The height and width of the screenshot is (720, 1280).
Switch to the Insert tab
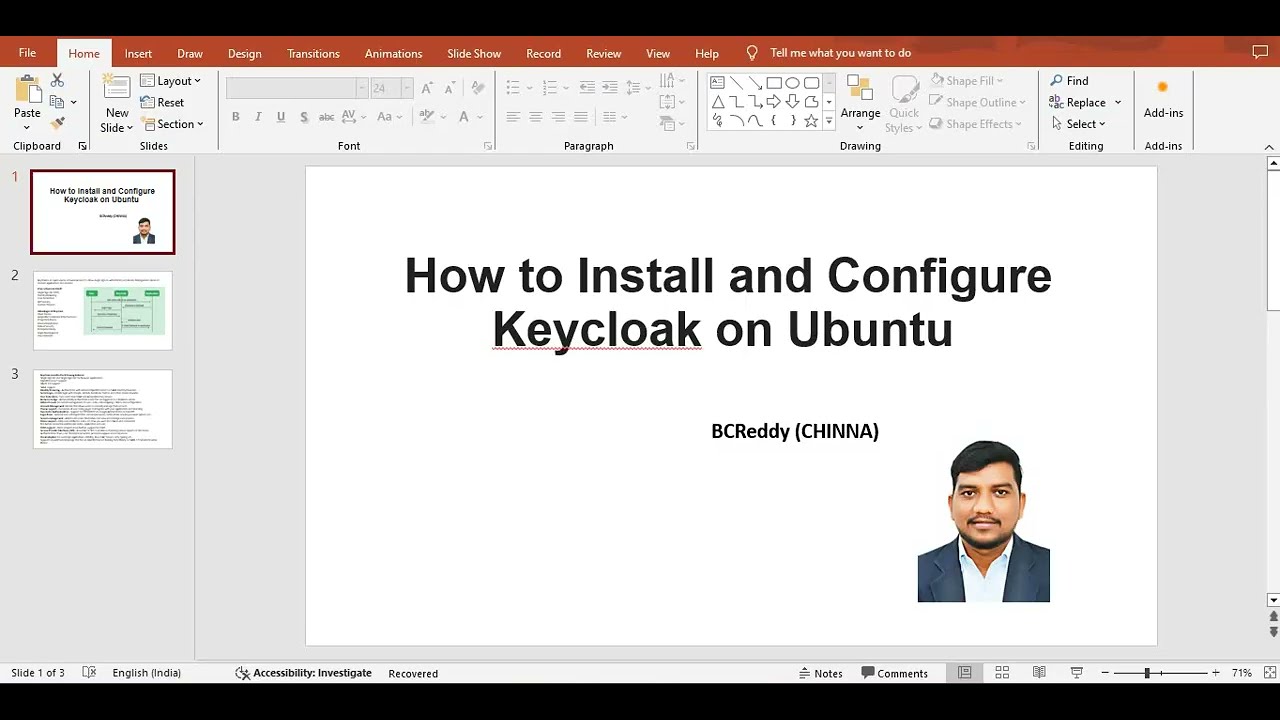point(138,54)
